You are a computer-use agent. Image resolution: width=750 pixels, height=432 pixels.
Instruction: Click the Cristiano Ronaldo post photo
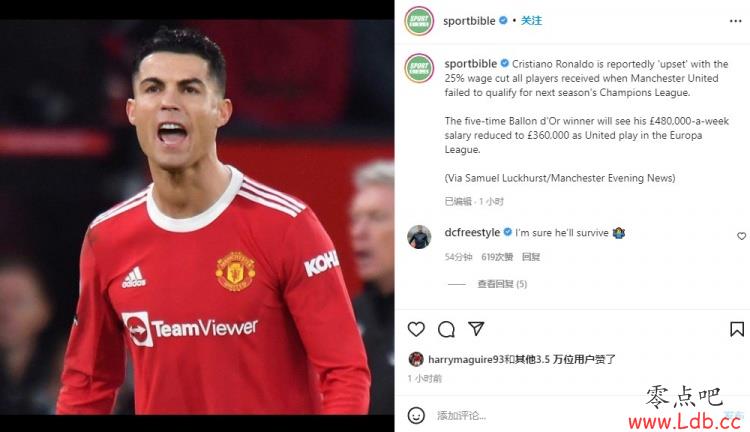click(197, 217)
